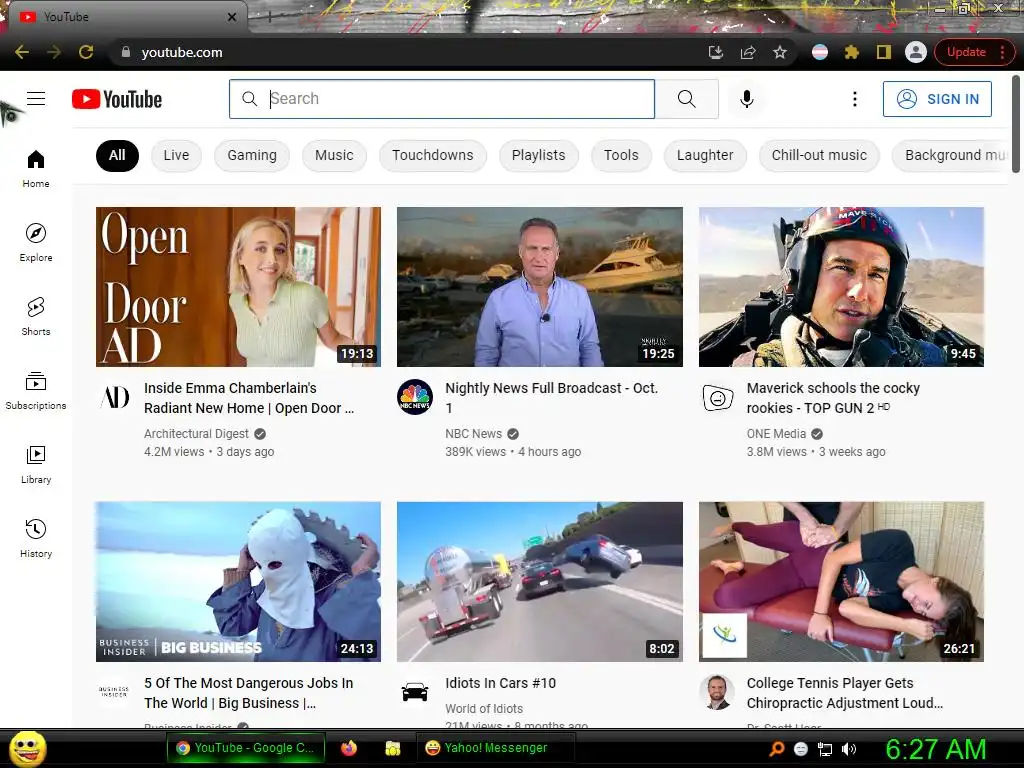Click Maverick schools the cocky rookies title

click(833, 398)
